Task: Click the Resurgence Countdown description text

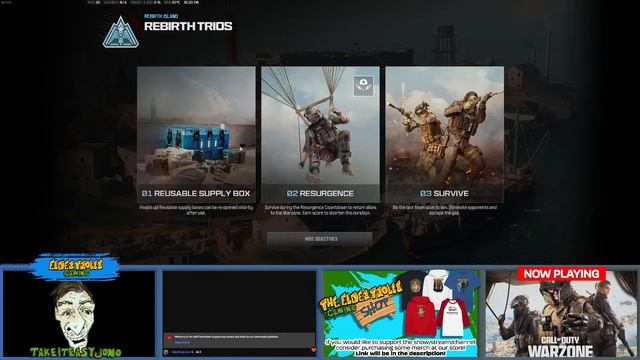Action: [320, 210]
